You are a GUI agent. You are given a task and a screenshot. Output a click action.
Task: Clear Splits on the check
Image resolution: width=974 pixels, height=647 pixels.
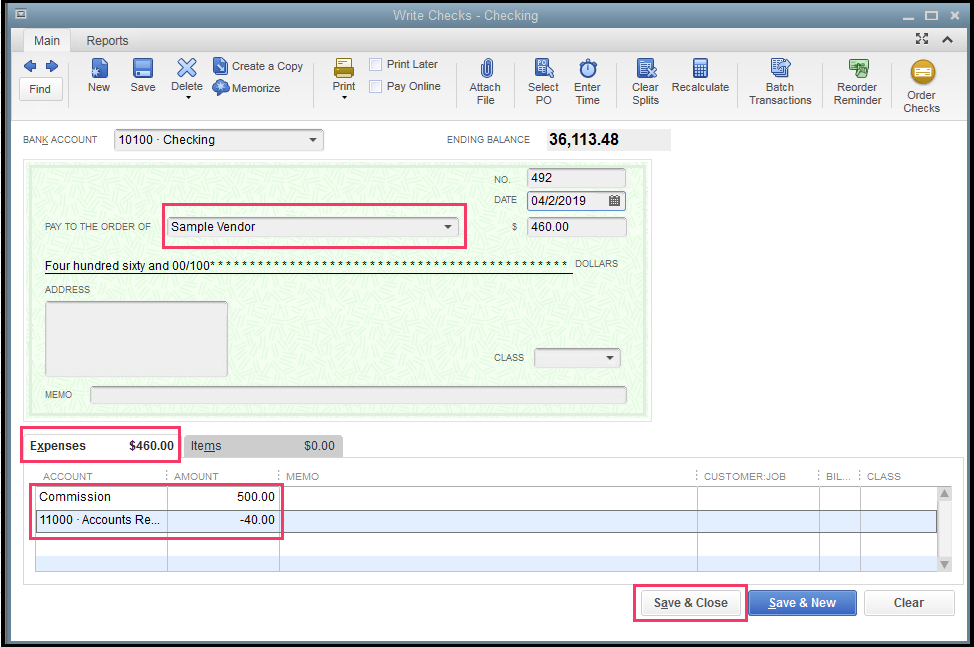[x=645, y=82]
